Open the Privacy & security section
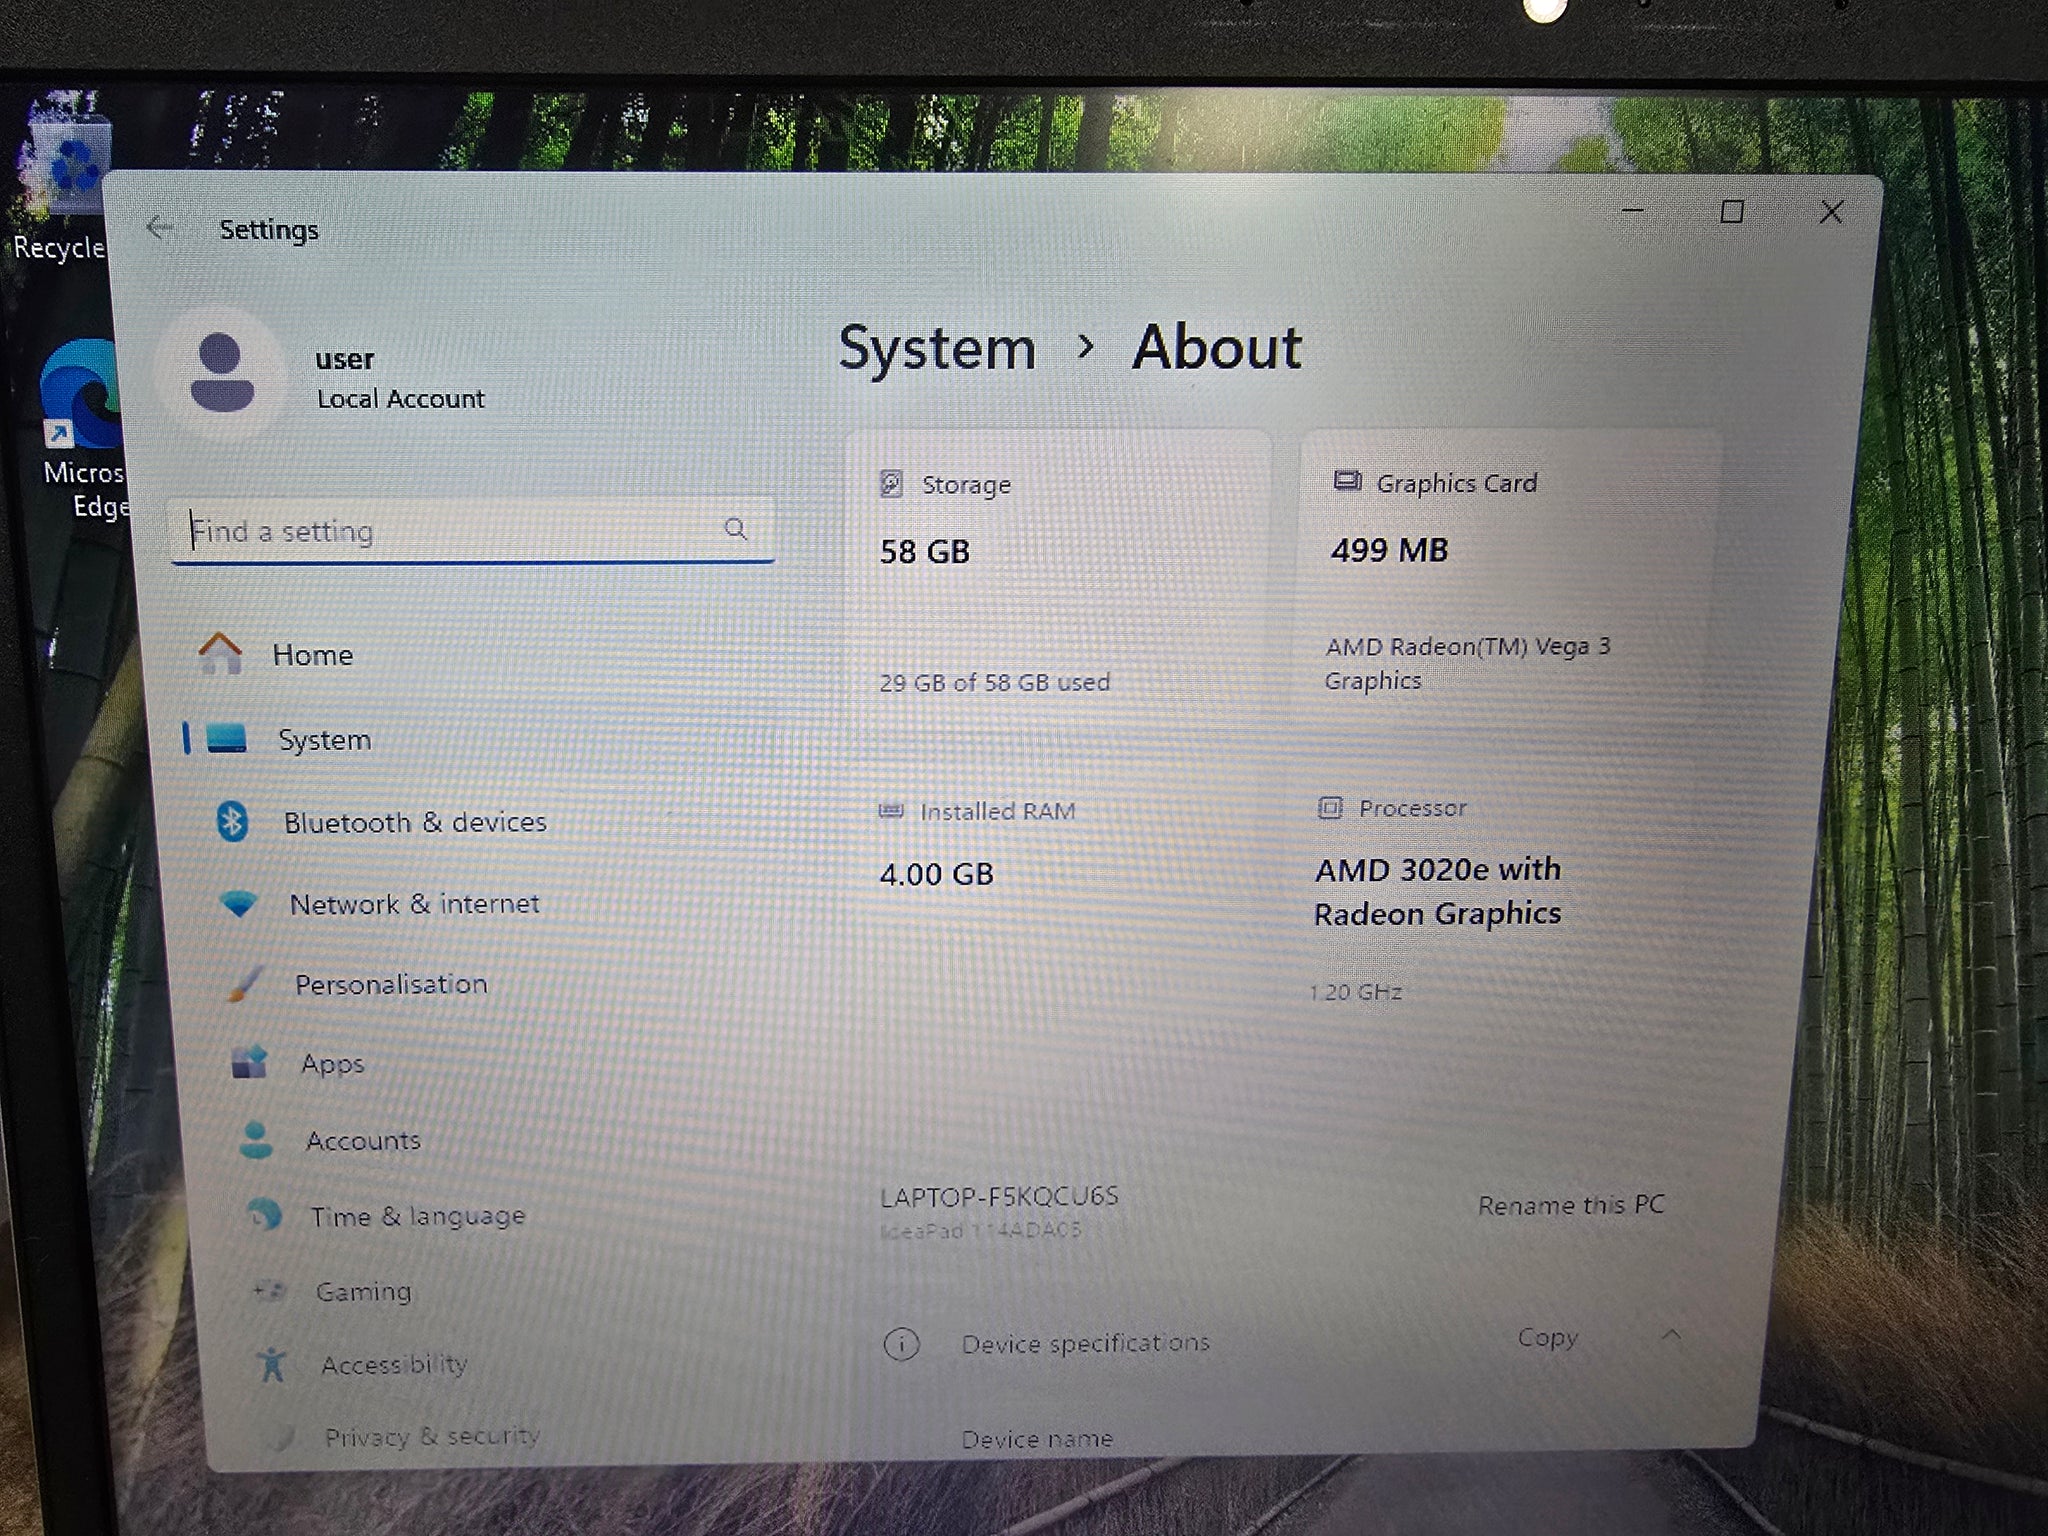2048x1536 pixels. click(431, 1437)
